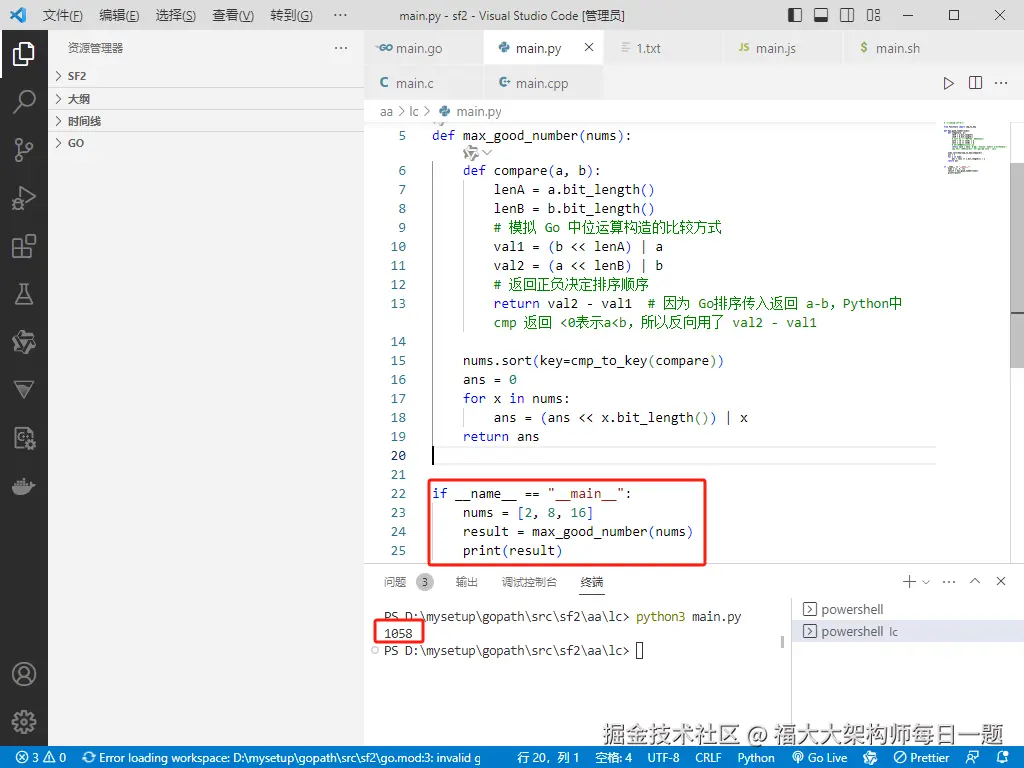This screenshot has height=768, width=1024.
Task: Click the code minimap overview
Action: pos(974,147)
